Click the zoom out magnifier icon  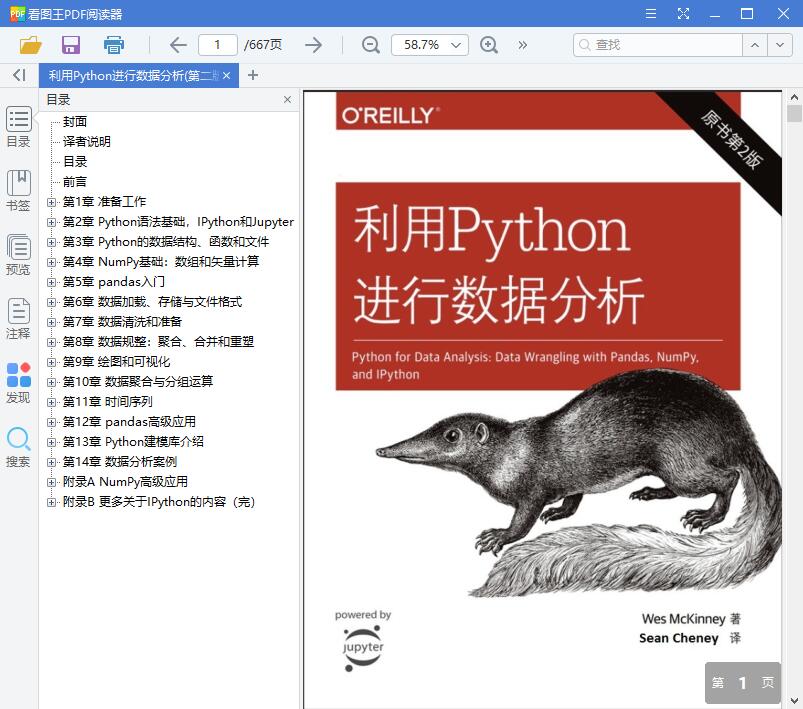(370, 45)
